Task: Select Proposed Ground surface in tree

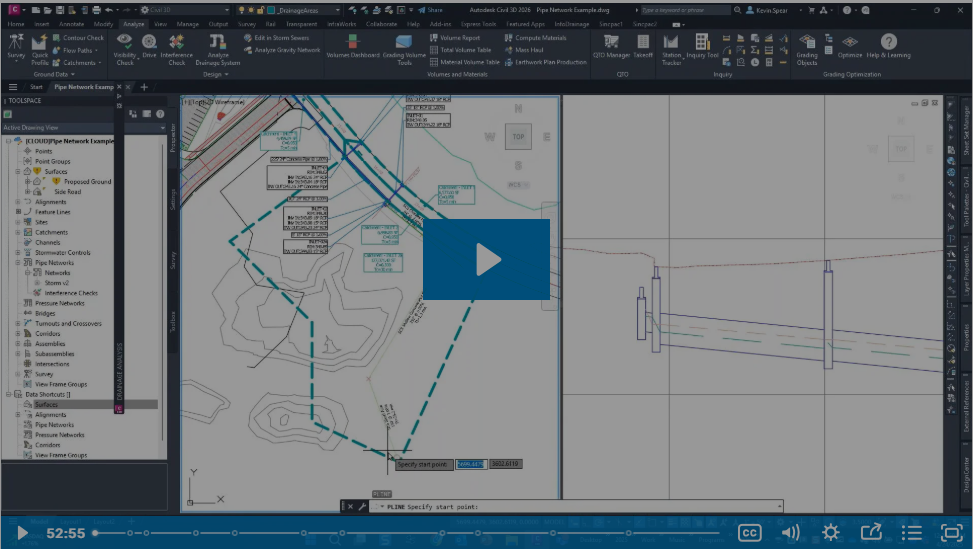Action: tap(87, 182)
